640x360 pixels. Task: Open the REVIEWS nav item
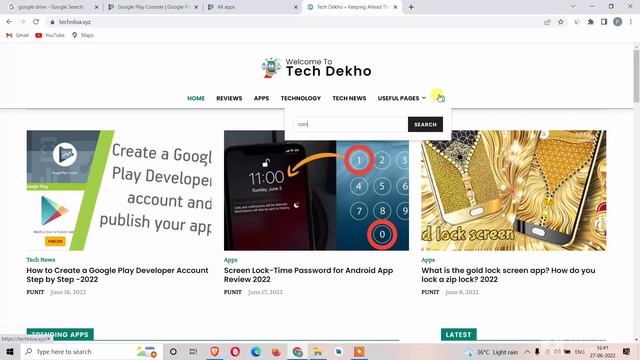[229, 98]
